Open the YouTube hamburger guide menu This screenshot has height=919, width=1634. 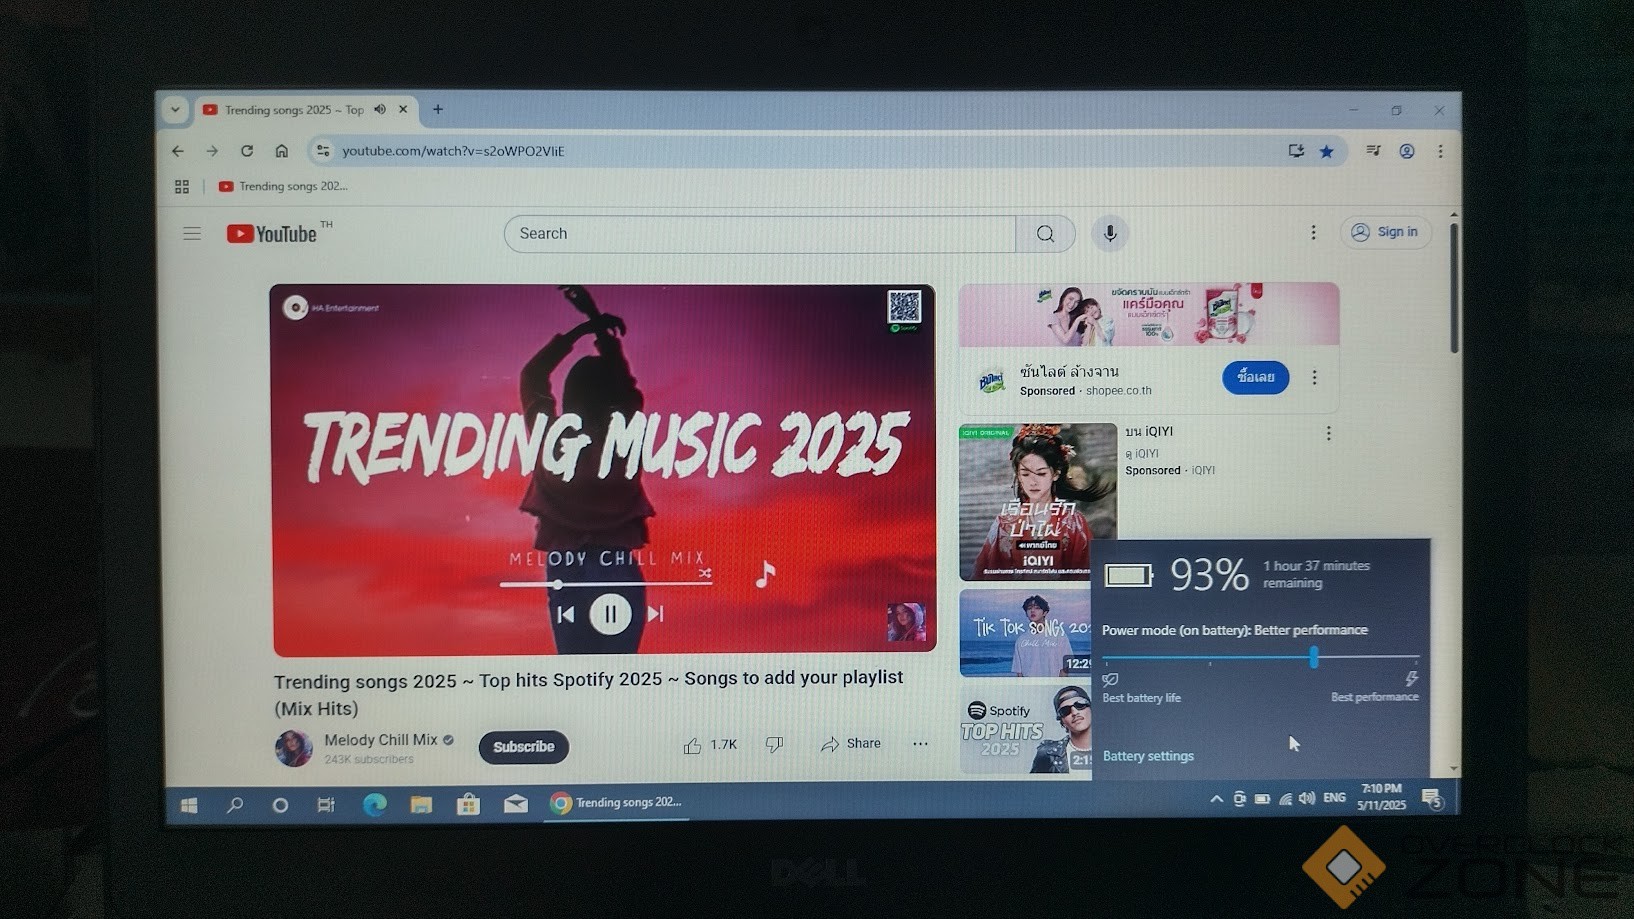192,233
